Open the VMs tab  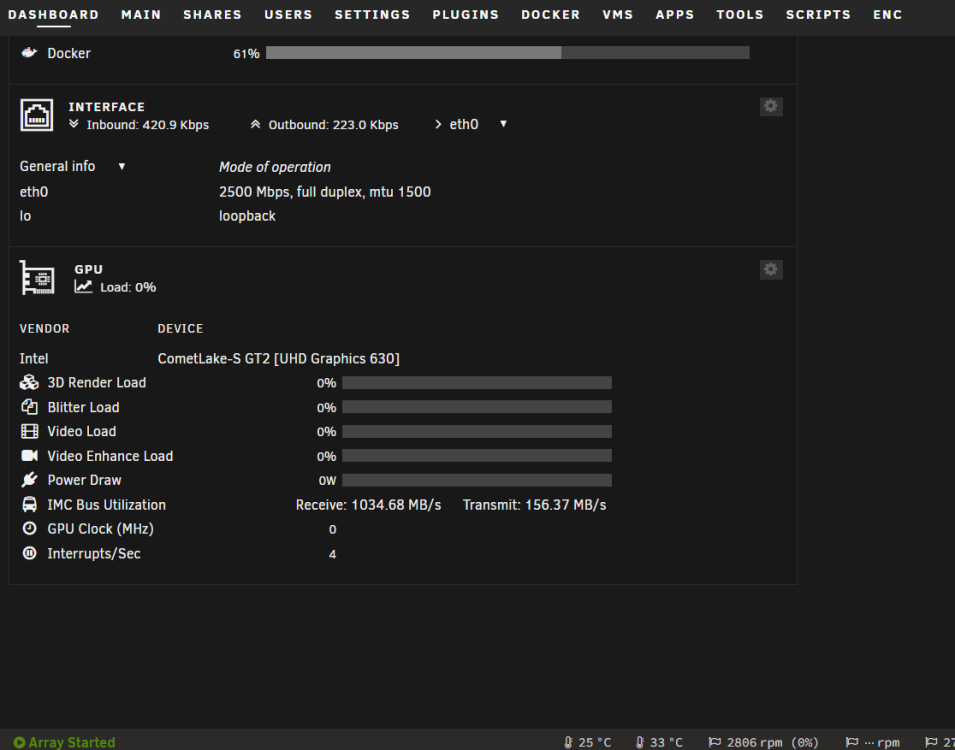[618, 15]
